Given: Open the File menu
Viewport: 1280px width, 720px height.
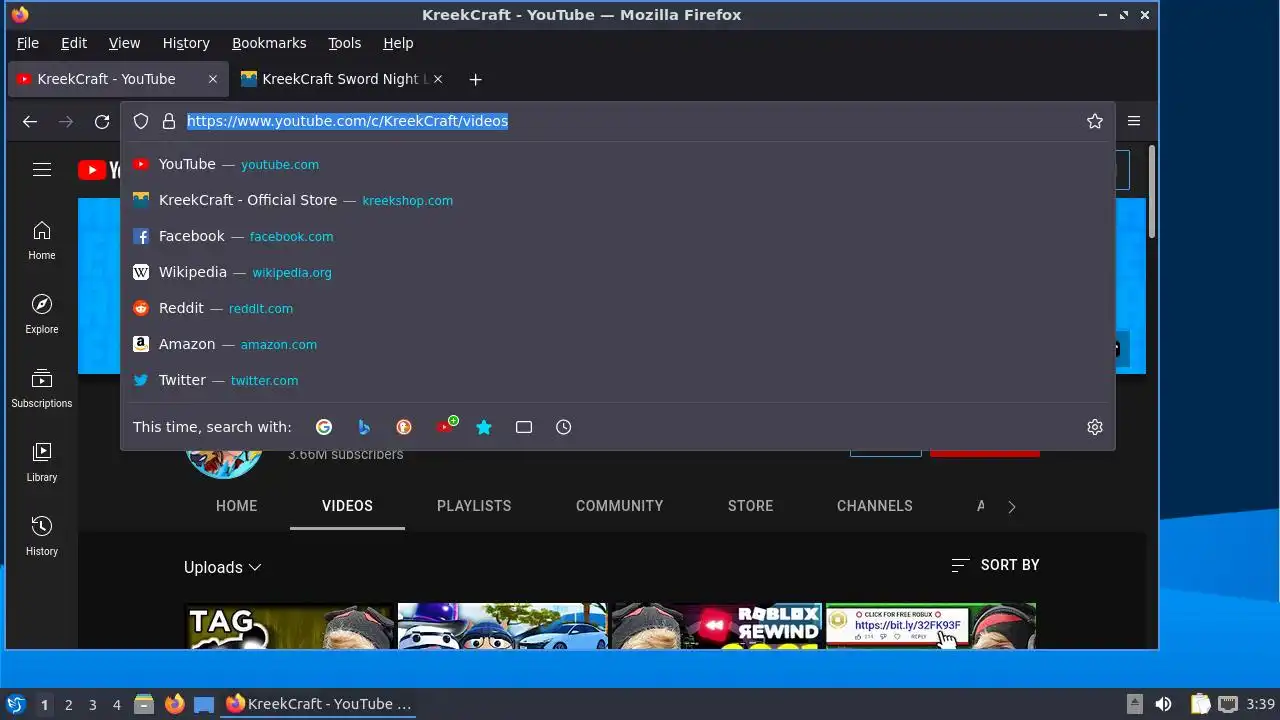Looking at the screenshot, I should click(28, 43).
